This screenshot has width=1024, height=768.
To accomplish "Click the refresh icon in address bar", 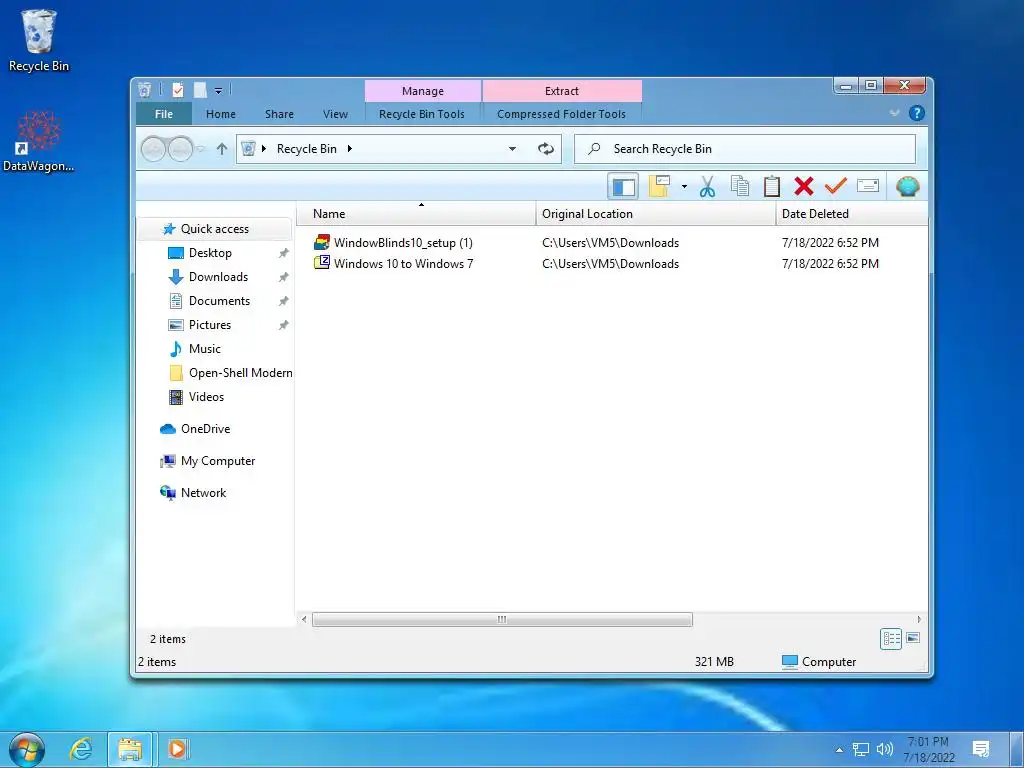I will pyautogui.click(x=545, y=149).
